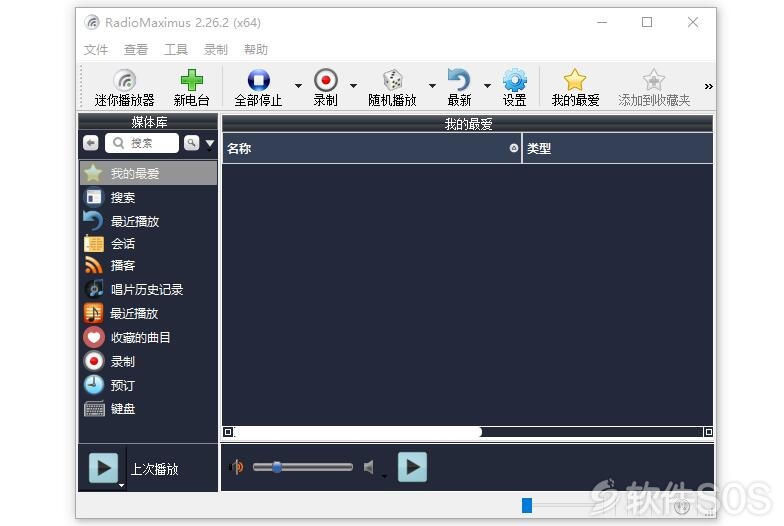Image resolution: width=784 pixels, height=526 pixels.
Task: Open the 工具 menu
Action: 176,50
